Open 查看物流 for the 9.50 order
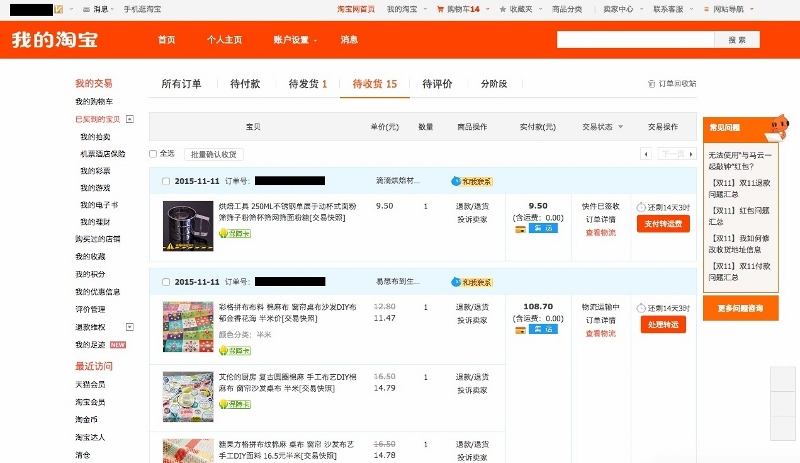The width and height of the screenshot is (800, 463). point(601,233)
